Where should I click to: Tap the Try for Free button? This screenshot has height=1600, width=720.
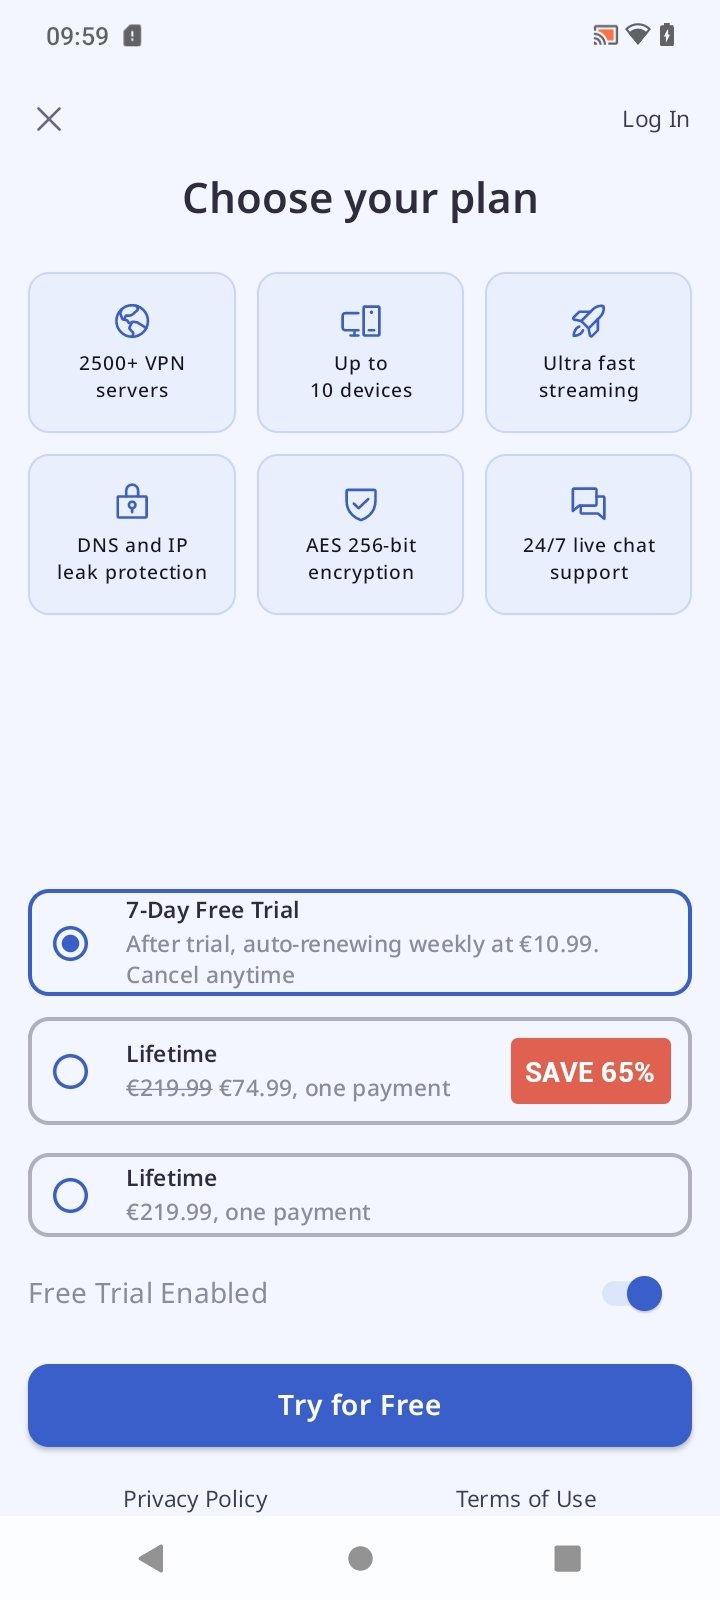pyautogui.click(x=360, y=1405)
